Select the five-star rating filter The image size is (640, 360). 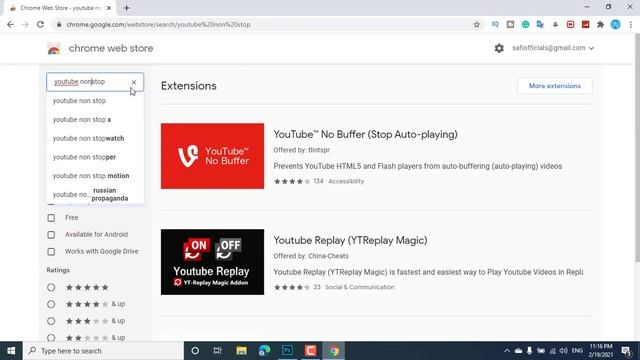click(x=51, y=287)
